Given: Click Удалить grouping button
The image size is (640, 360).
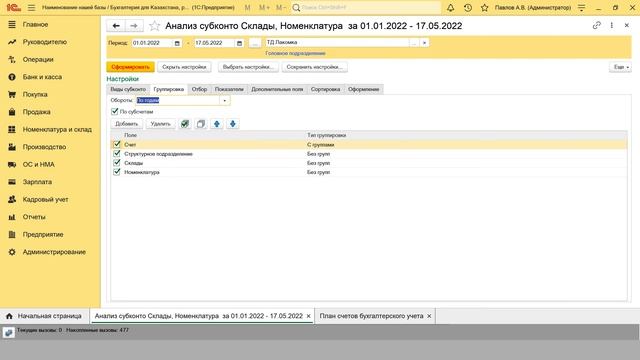Looking at the screenshot, I should pyautogui.click(x=160, y=124).
